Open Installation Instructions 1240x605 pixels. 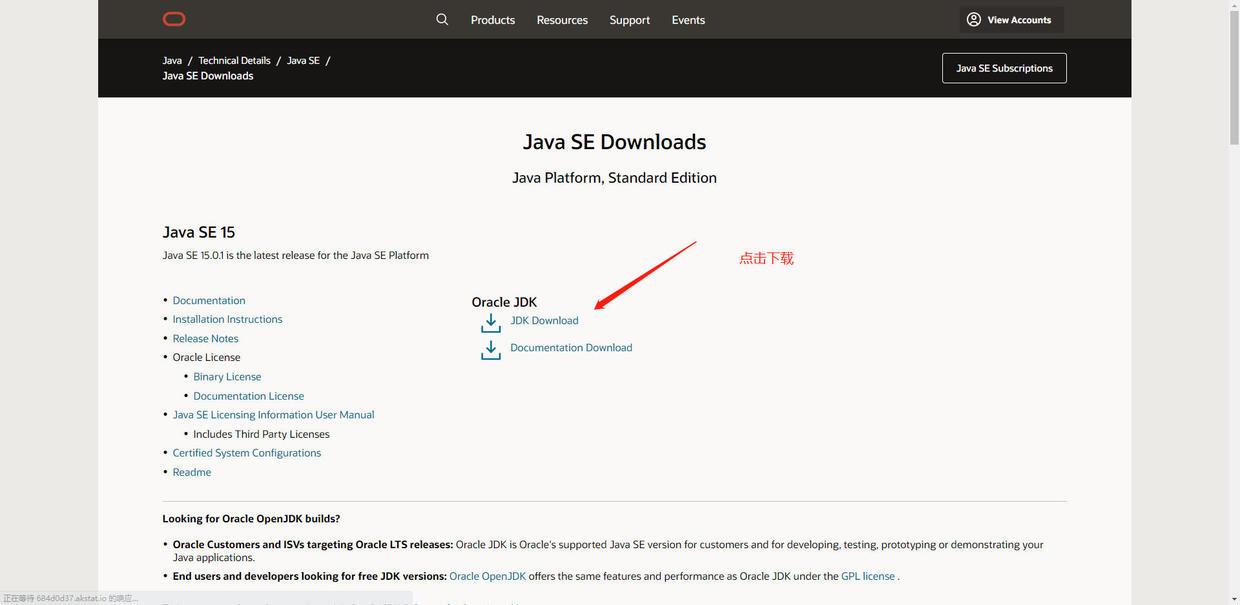(x=227, y=318)
